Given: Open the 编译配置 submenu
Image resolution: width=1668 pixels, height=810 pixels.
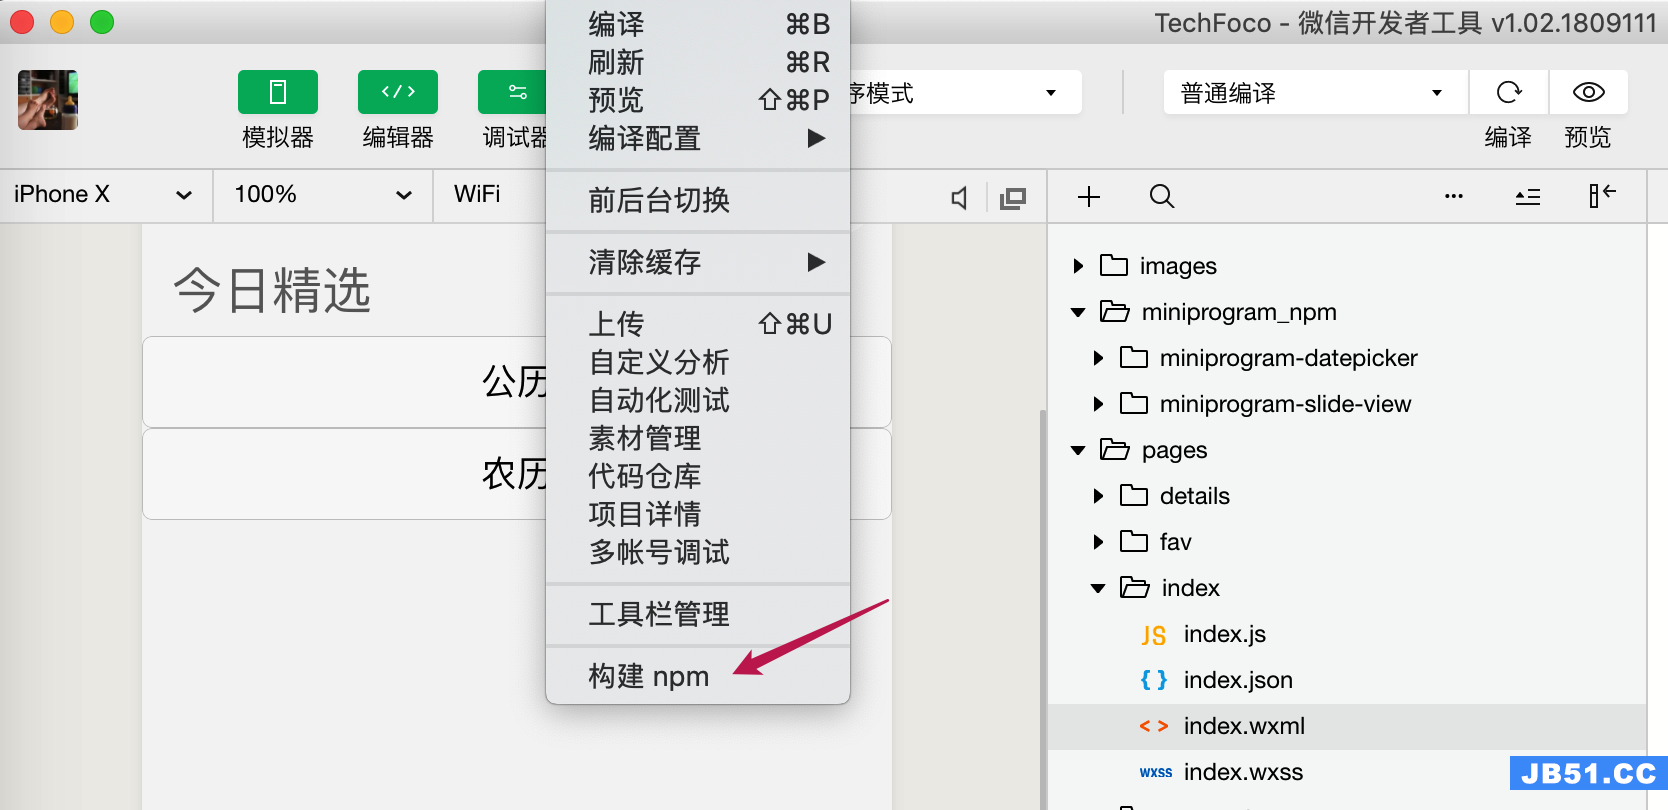Looking at the screenshot, I should [698, 138].
